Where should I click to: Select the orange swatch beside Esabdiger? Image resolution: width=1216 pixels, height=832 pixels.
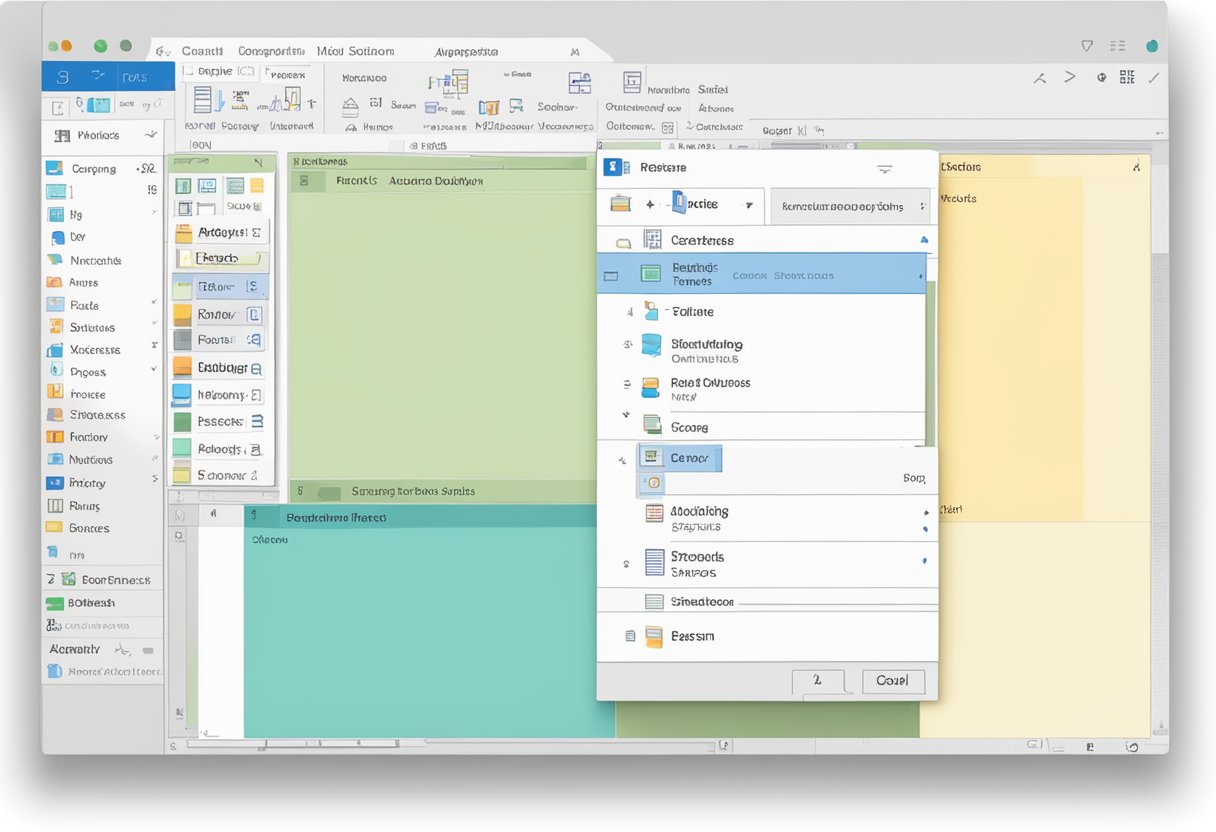[x=182, y=368]
